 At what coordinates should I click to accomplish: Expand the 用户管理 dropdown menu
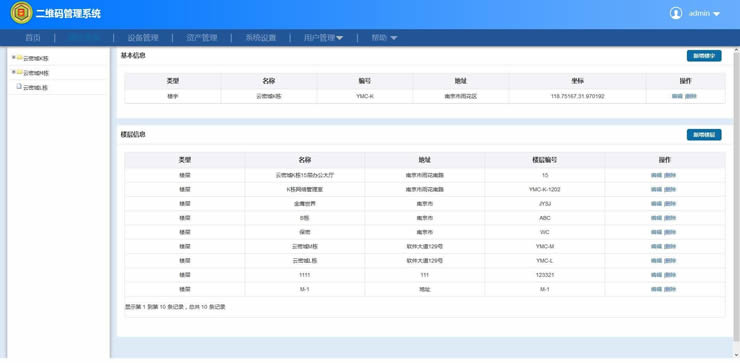pos(323,38)
